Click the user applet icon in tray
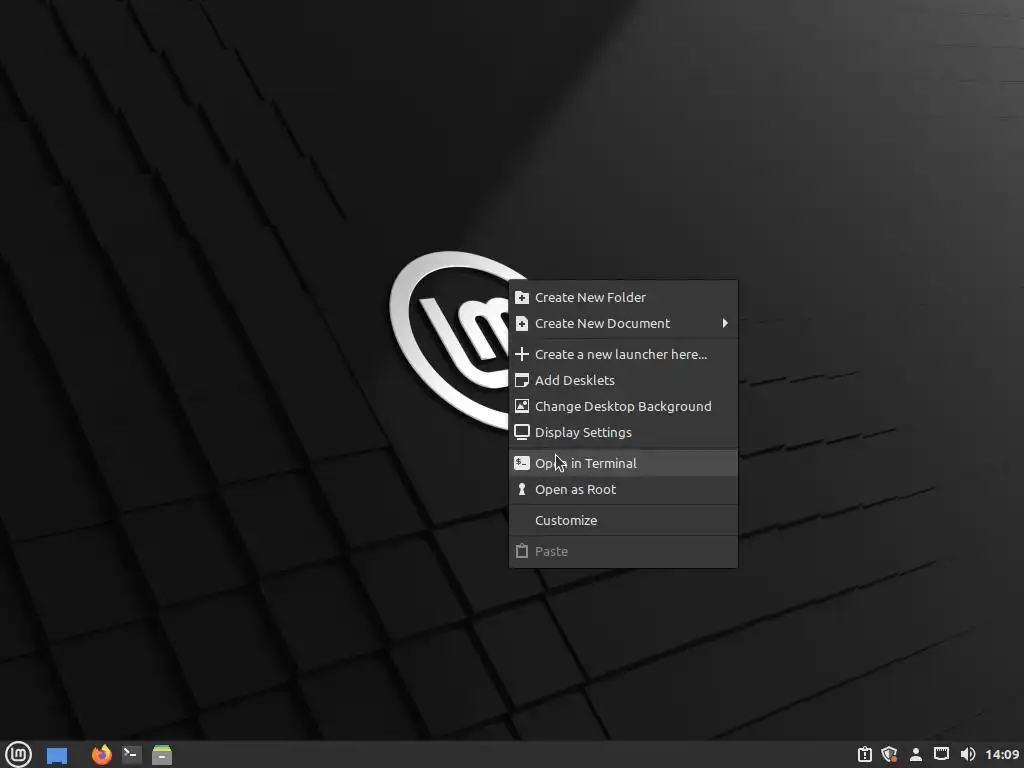Viewport: 1024px width, 768px height. pyautogui.click(x=916, y=755)
